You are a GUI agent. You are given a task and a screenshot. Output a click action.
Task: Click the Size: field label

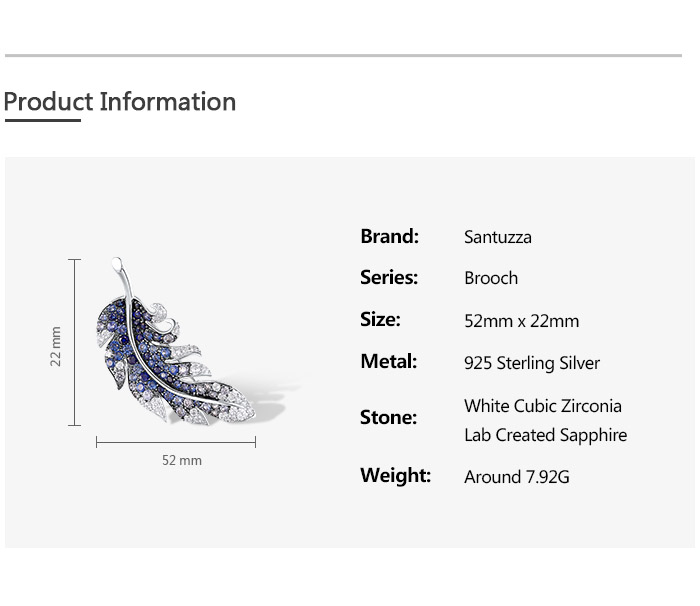tap(380, 320)
